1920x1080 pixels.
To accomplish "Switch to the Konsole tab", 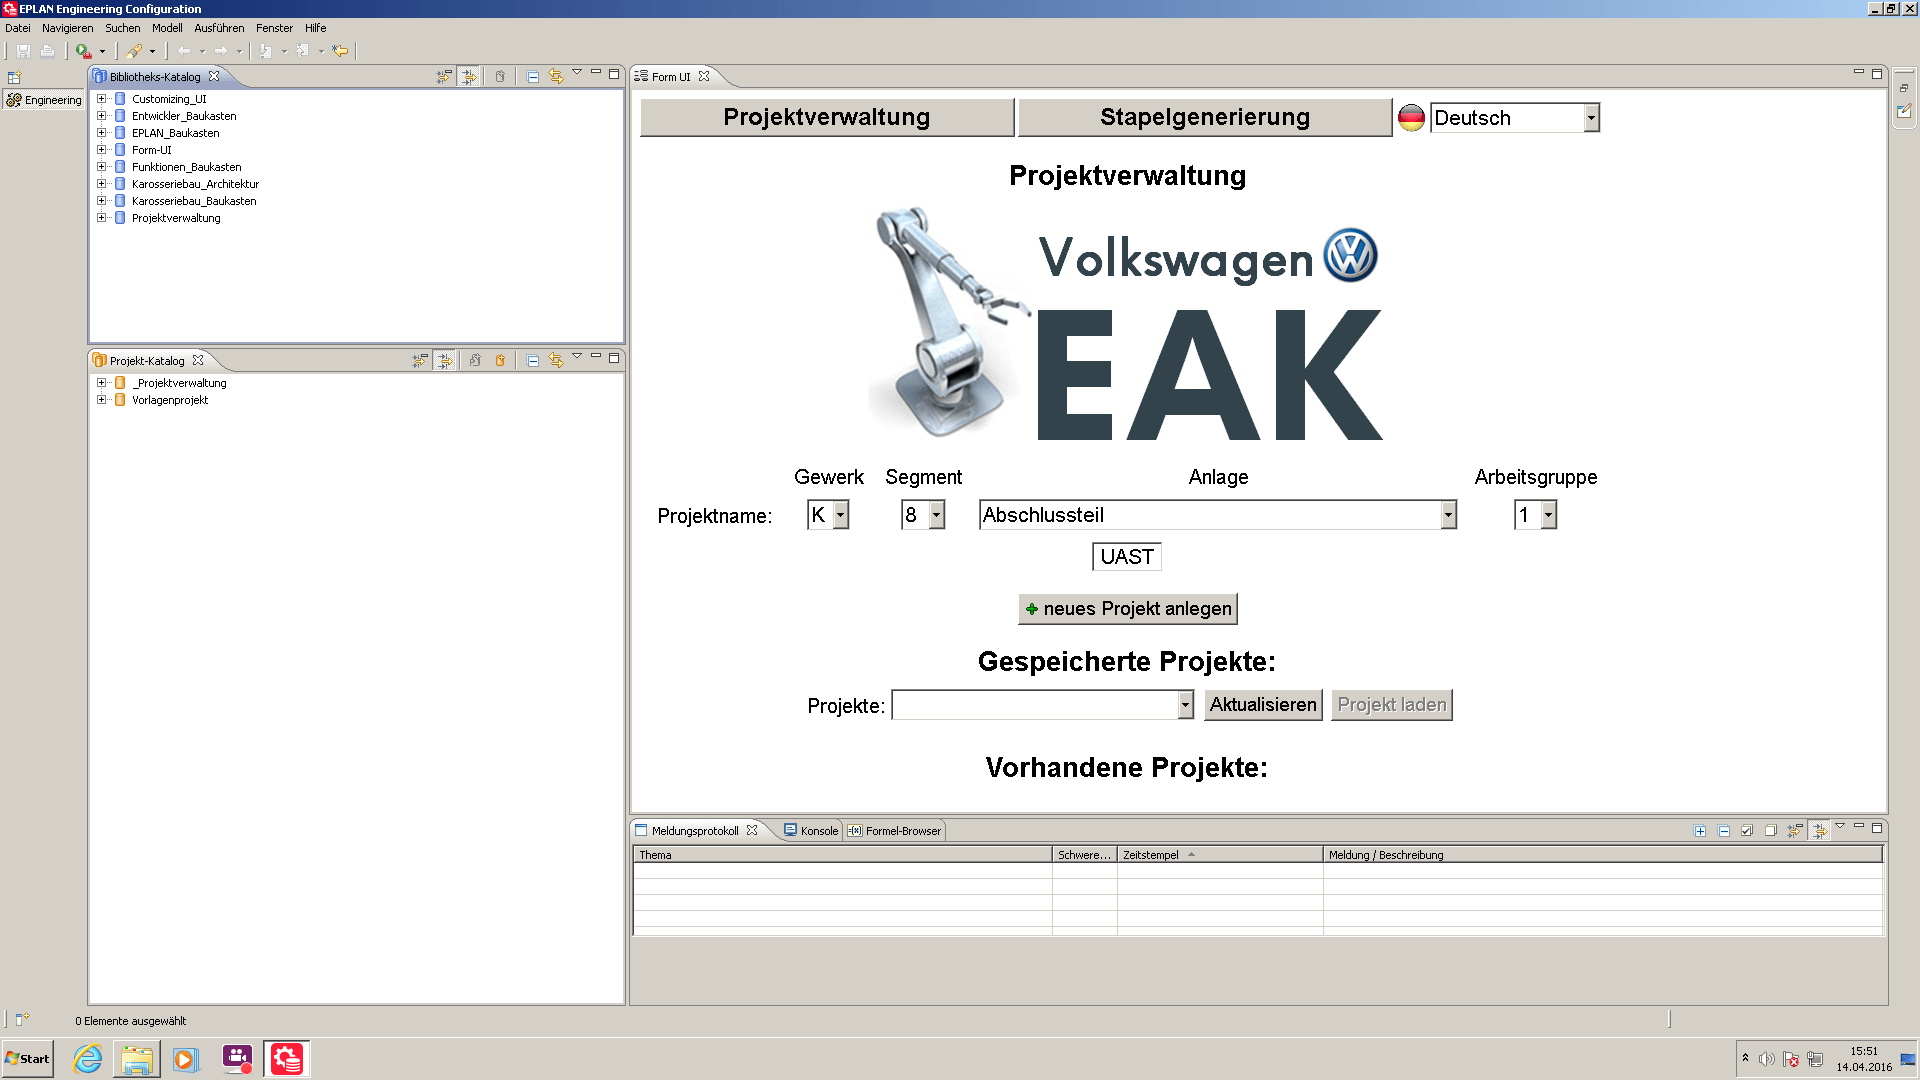I will pos(818,830).
